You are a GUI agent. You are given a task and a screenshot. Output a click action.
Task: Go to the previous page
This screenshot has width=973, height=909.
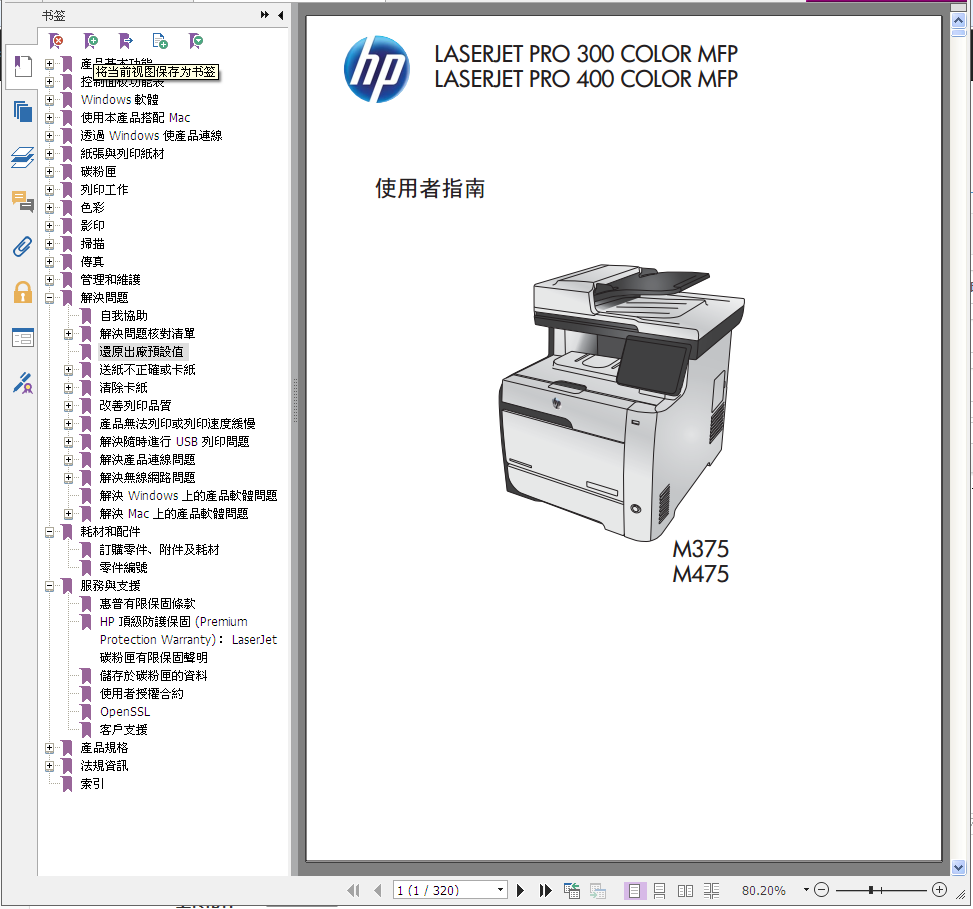pyautogui.click(x=378, y=891)
